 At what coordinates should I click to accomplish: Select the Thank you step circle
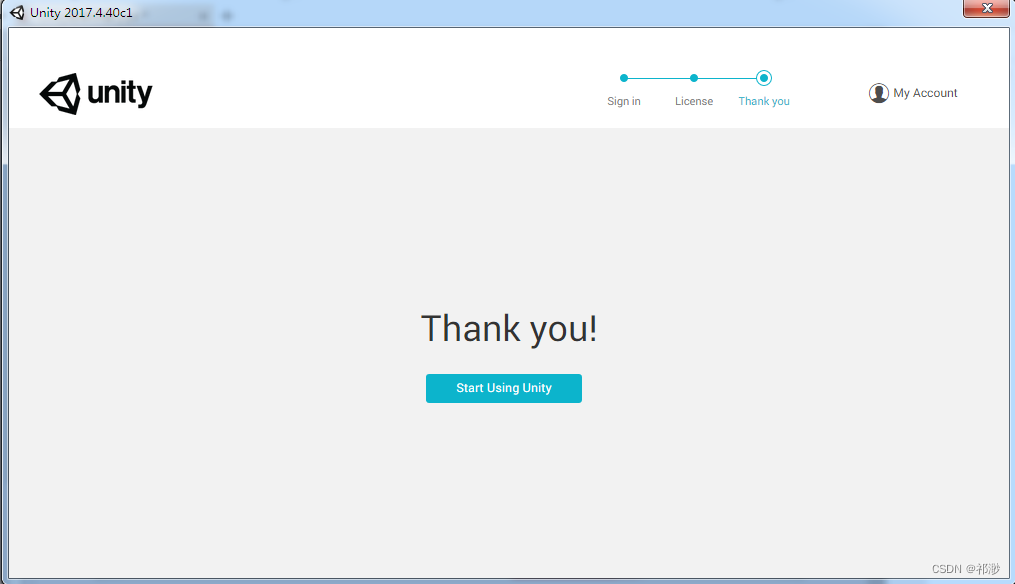(x=764, y=78)
